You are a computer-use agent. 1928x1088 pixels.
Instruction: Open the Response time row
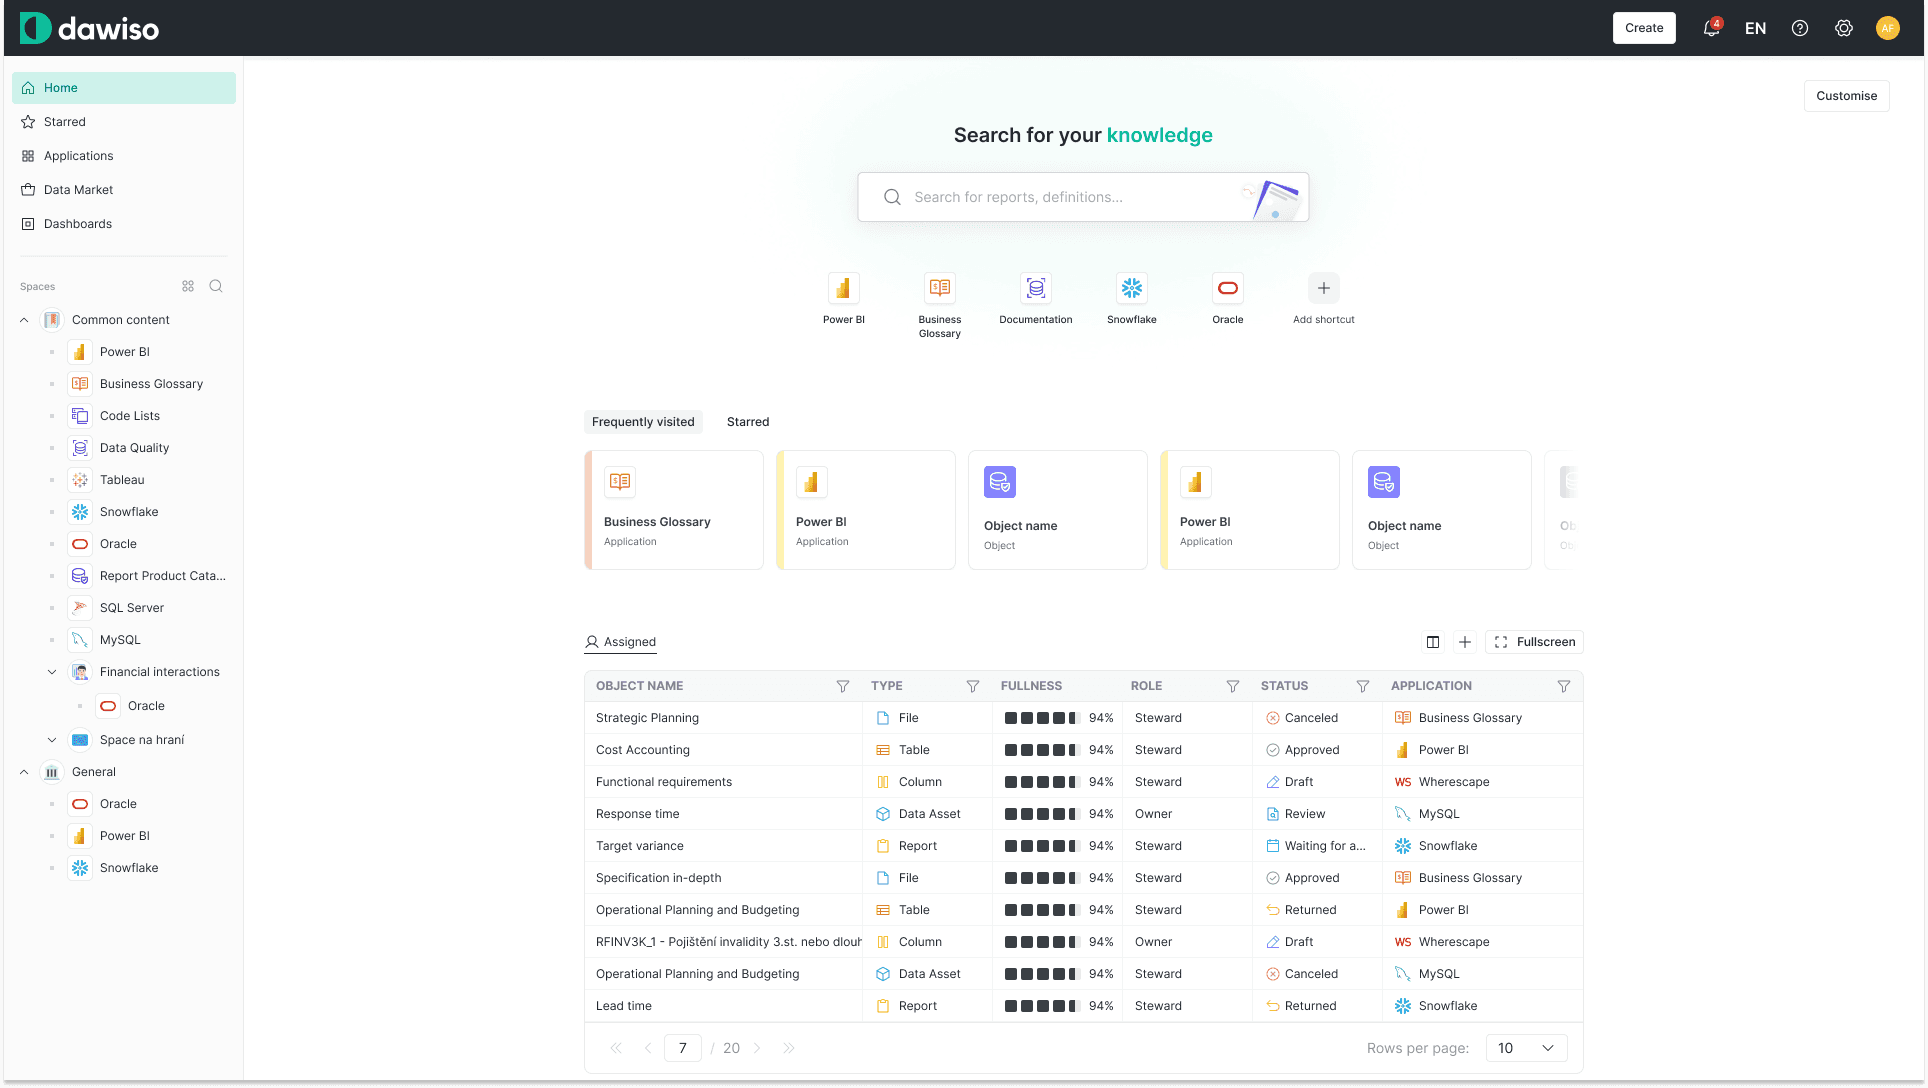click(1083, 814)
